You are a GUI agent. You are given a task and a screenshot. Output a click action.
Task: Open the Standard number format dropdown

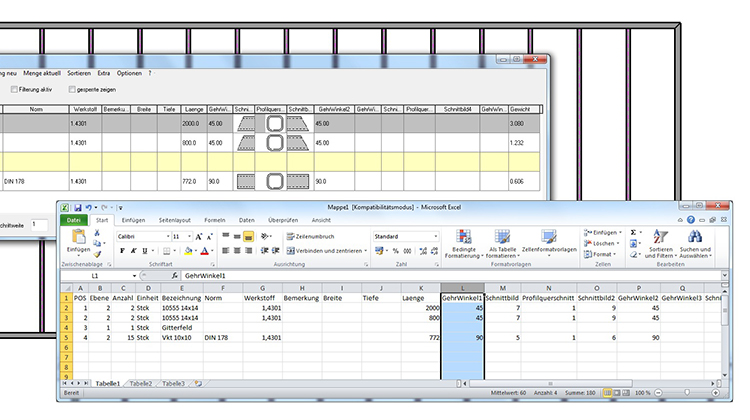[436, 236]
